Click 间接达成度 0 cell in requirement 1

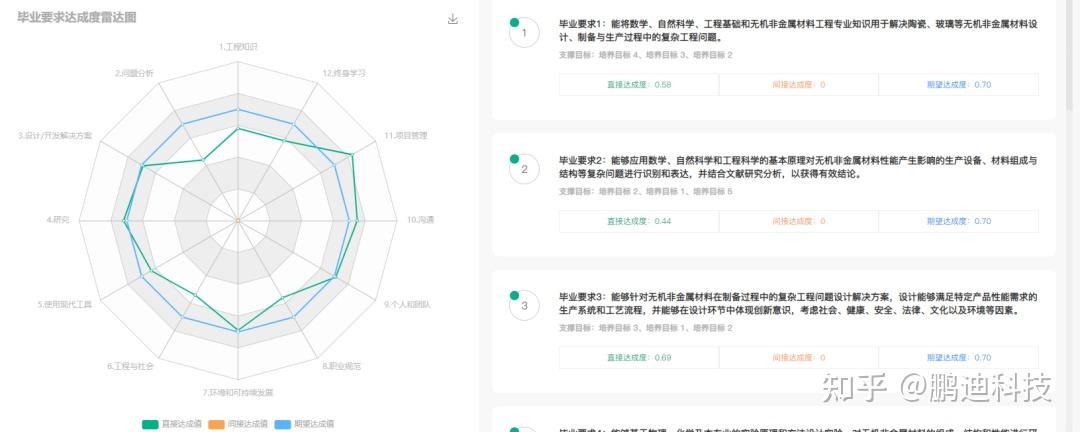tap(798, 85)
